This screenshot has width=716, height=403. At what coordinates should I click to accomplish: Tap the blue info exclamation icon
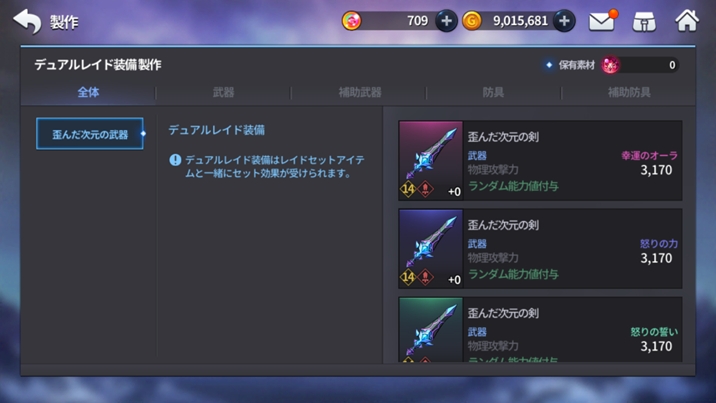pos(175,160)
